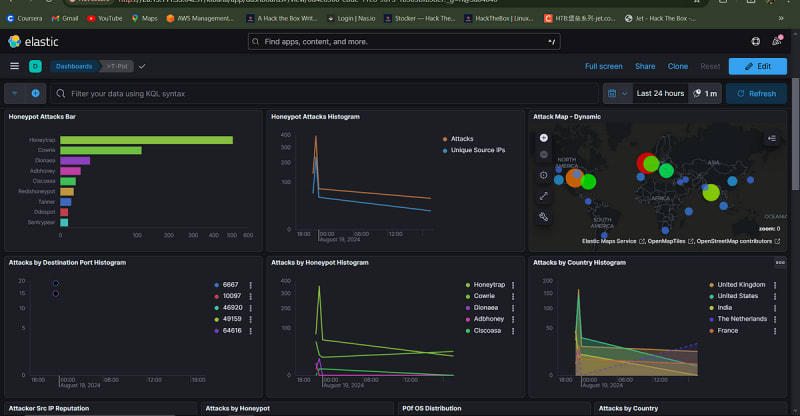
Task: Open the map tools wrench icon
Action: (544, 216)
